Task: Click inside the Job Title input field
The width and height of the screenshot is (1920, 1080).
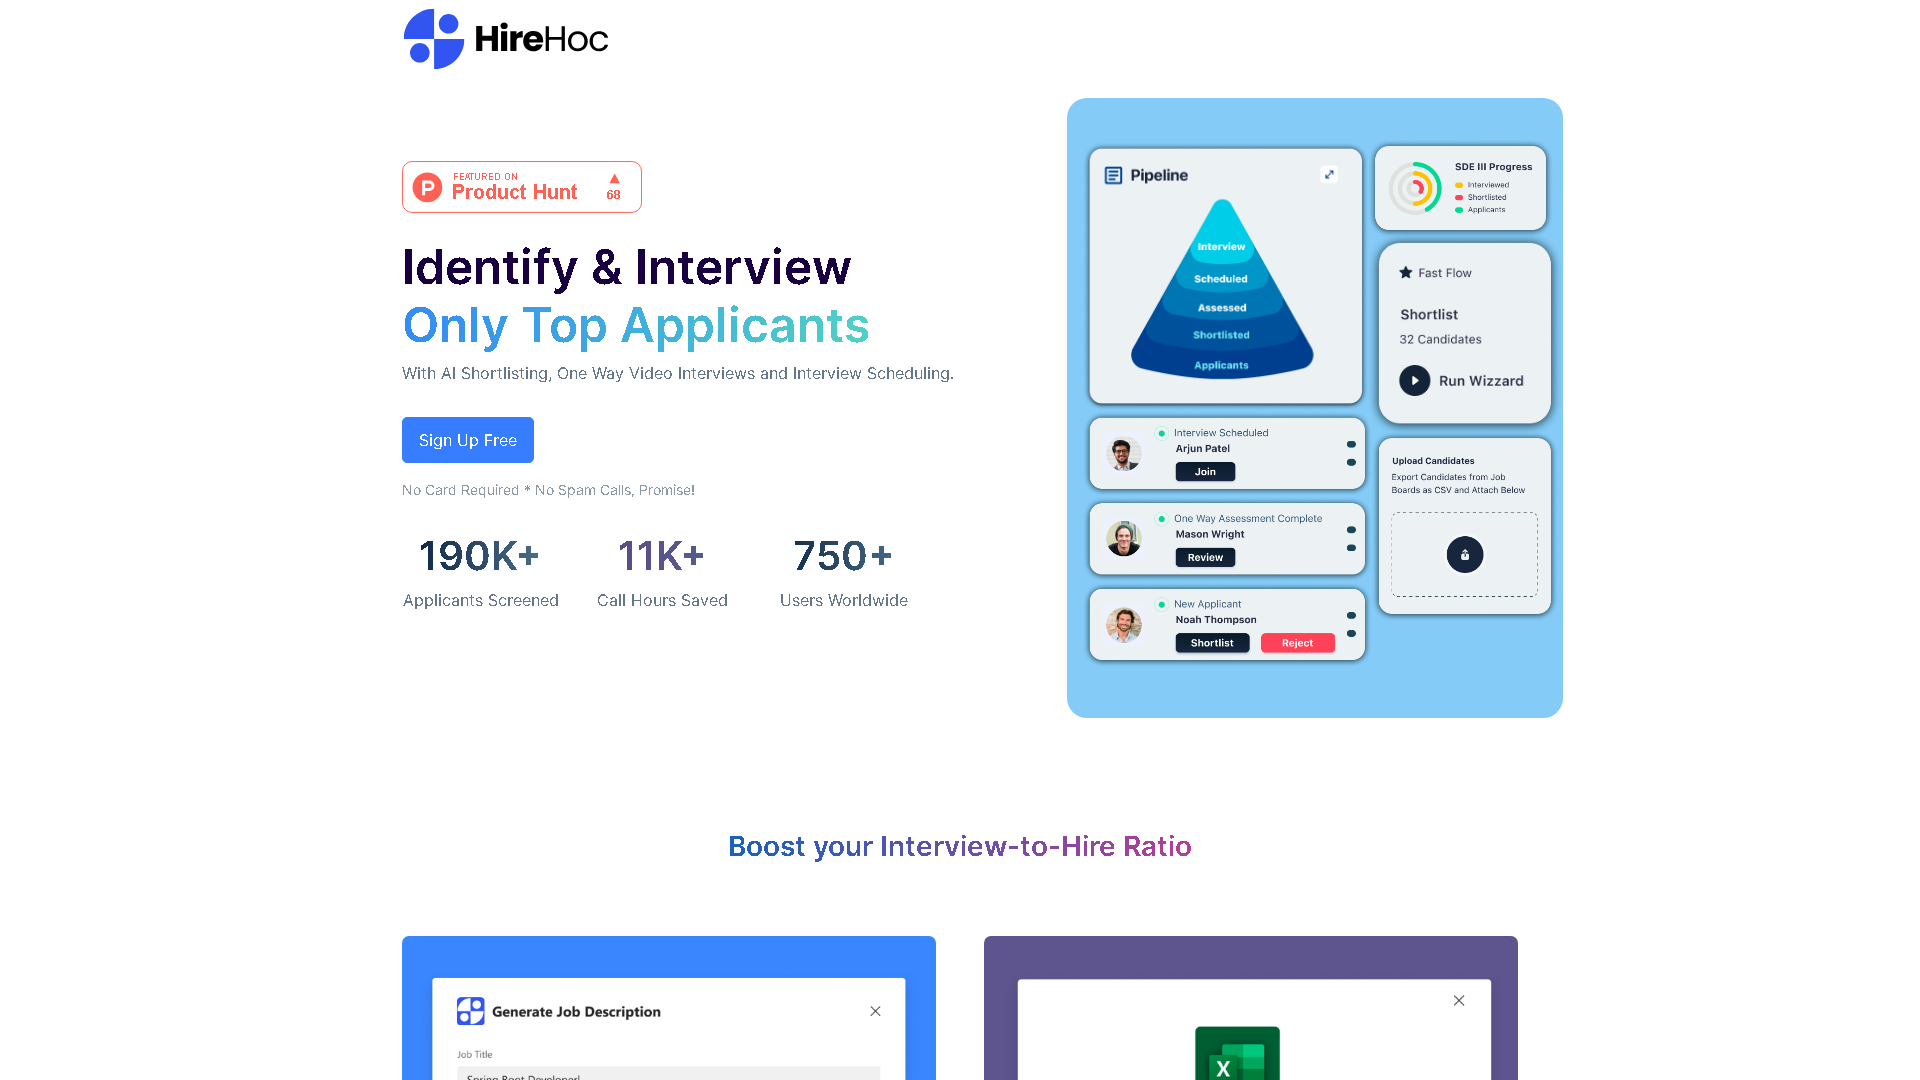Action: pos(668,1076)
